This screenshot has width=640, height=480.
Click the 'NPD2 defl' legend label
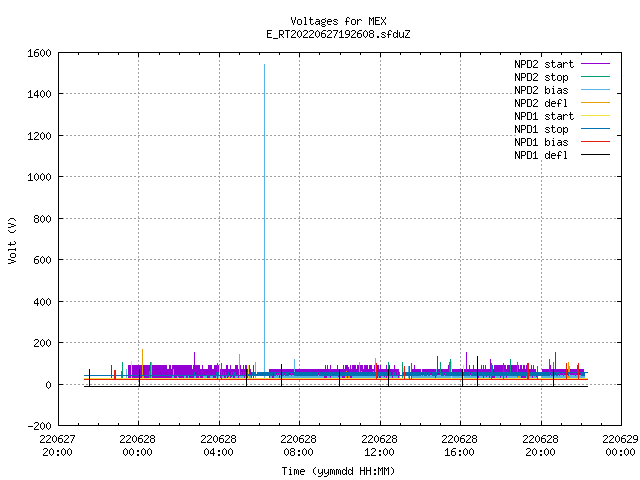pyautogui.click(x=541, y=103)
